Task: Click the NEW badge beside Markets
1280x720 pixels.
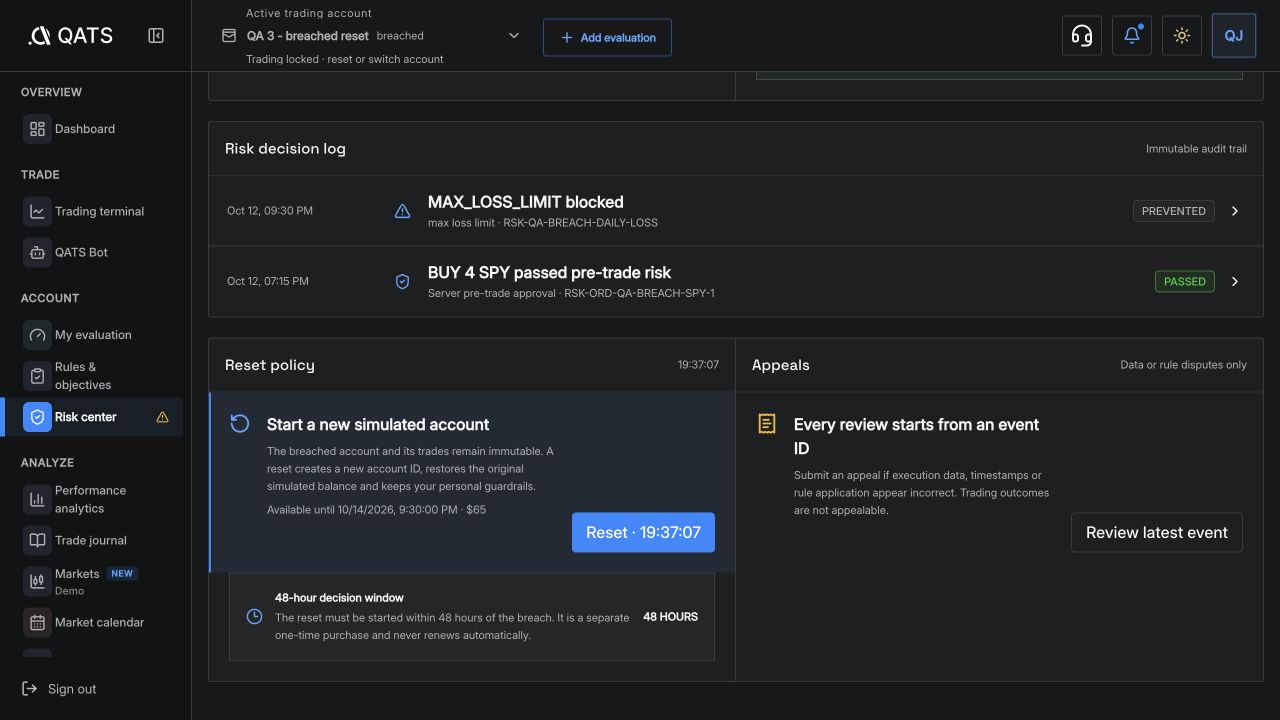Action: coord(122,574)
